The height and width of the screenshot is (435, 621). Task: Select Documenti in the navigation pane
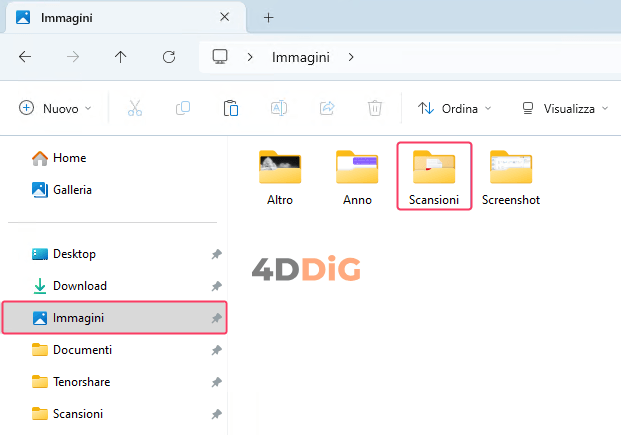point(82,350)
